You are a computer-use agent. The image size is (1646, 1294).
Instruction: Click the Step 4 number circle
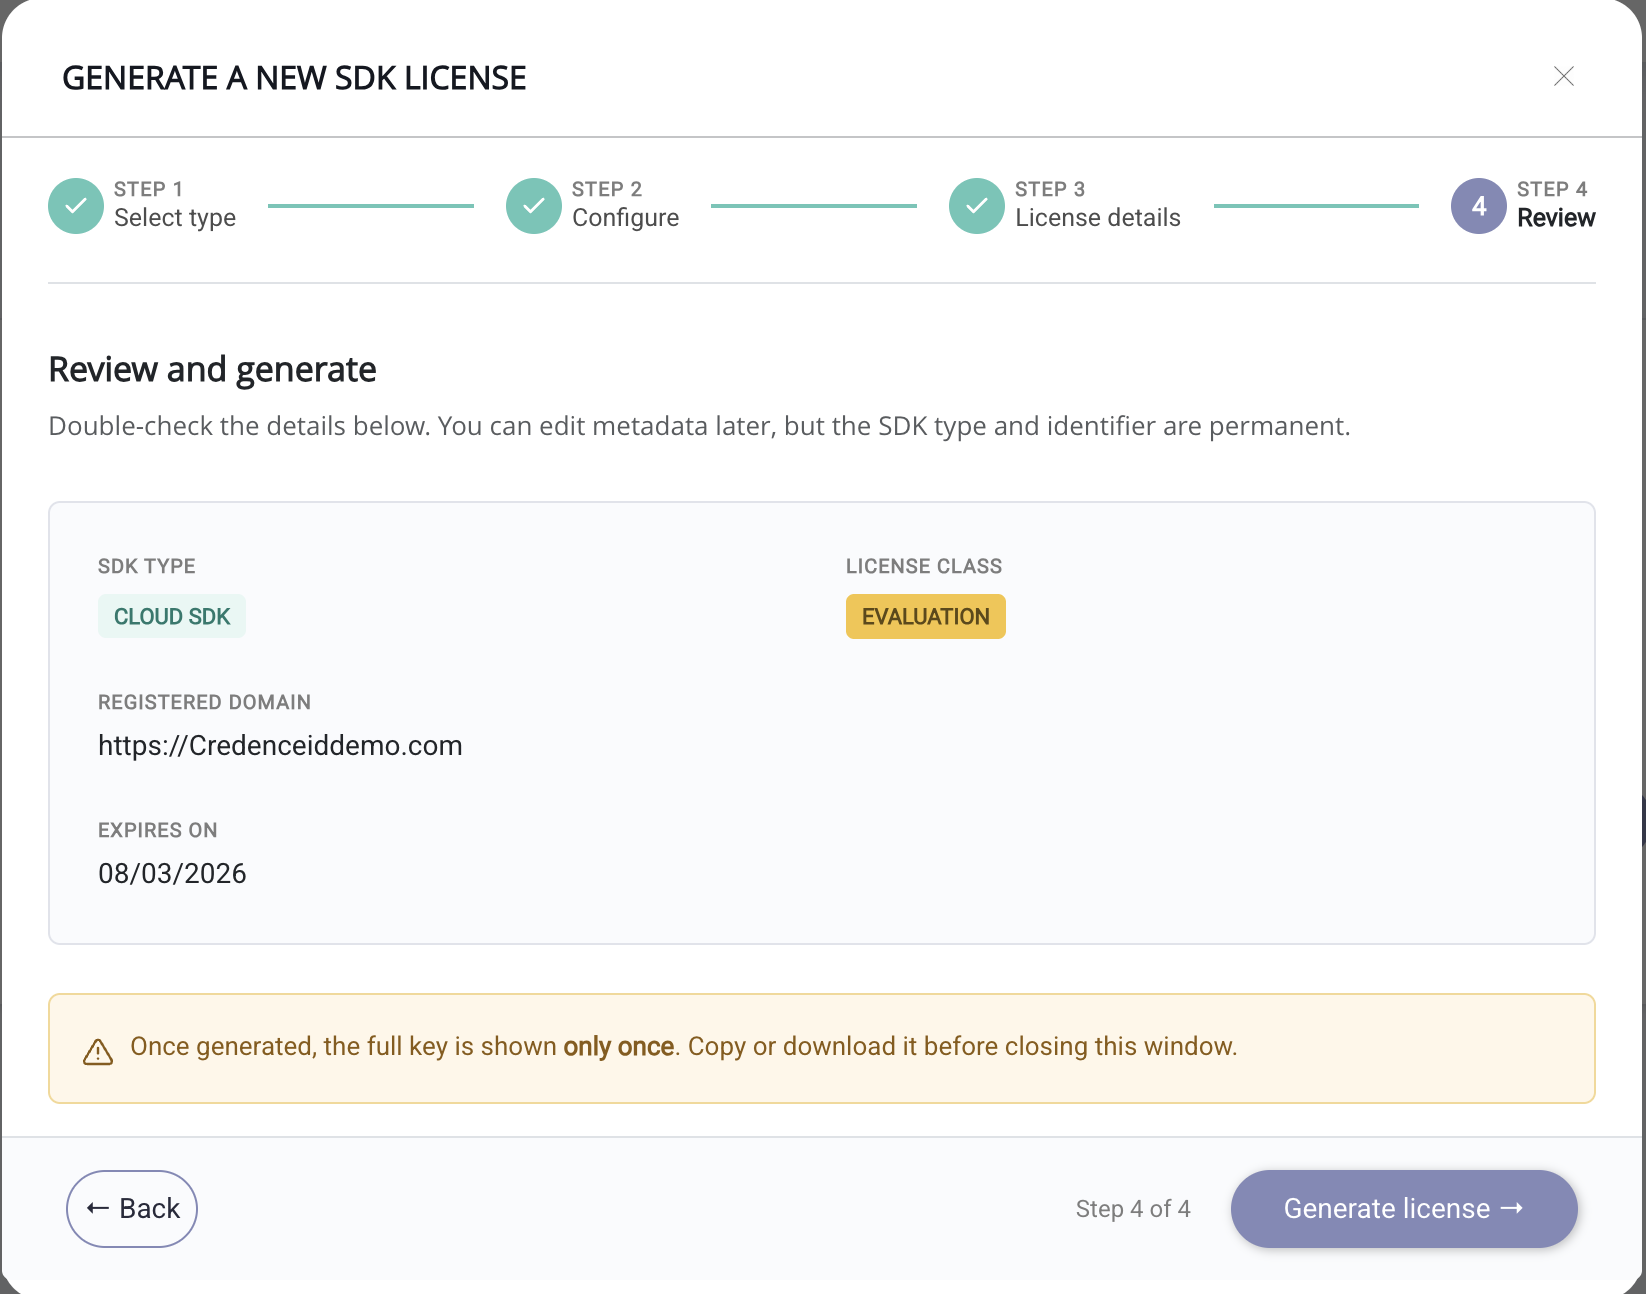tap(1479, 206)
